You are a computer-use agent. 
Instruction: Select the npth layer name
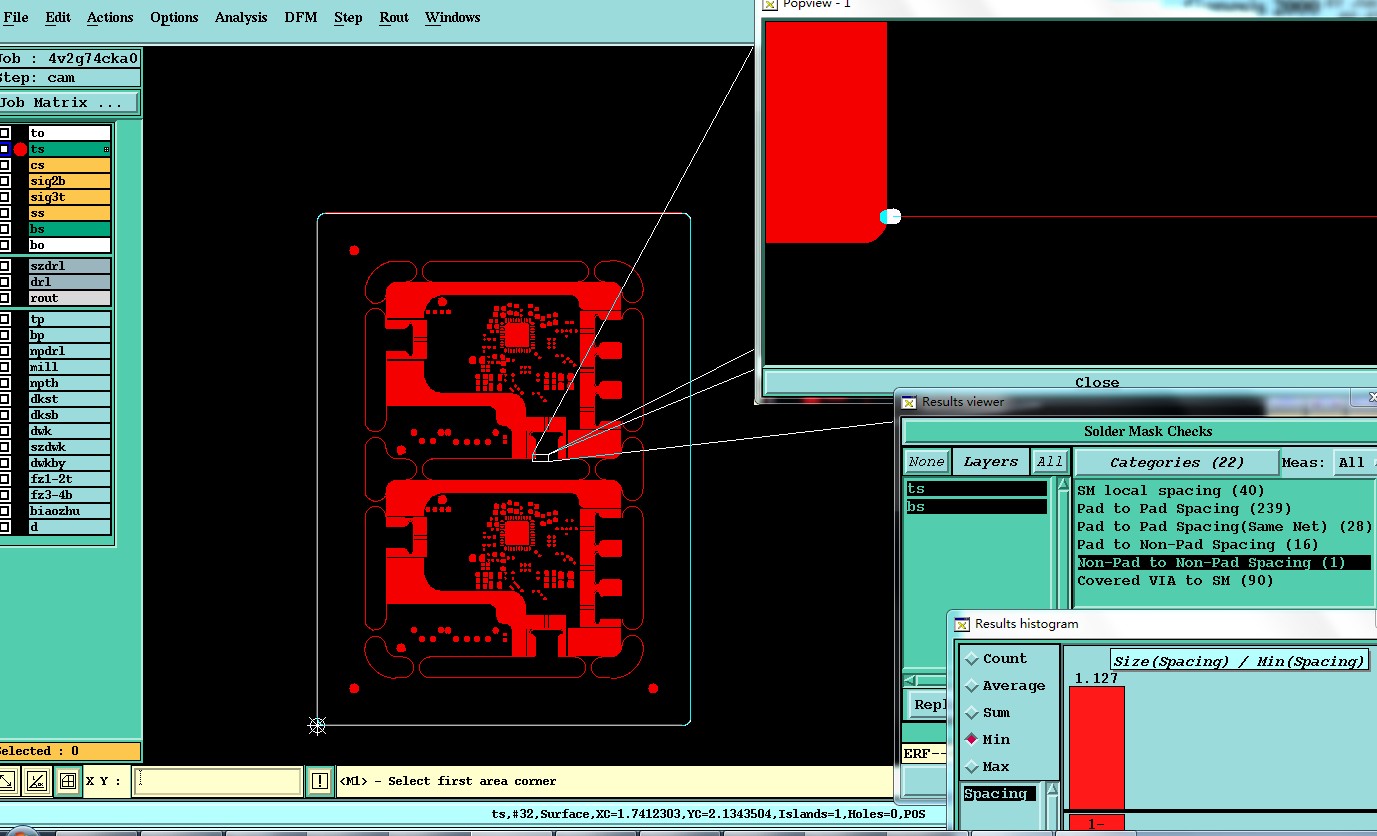69,383
